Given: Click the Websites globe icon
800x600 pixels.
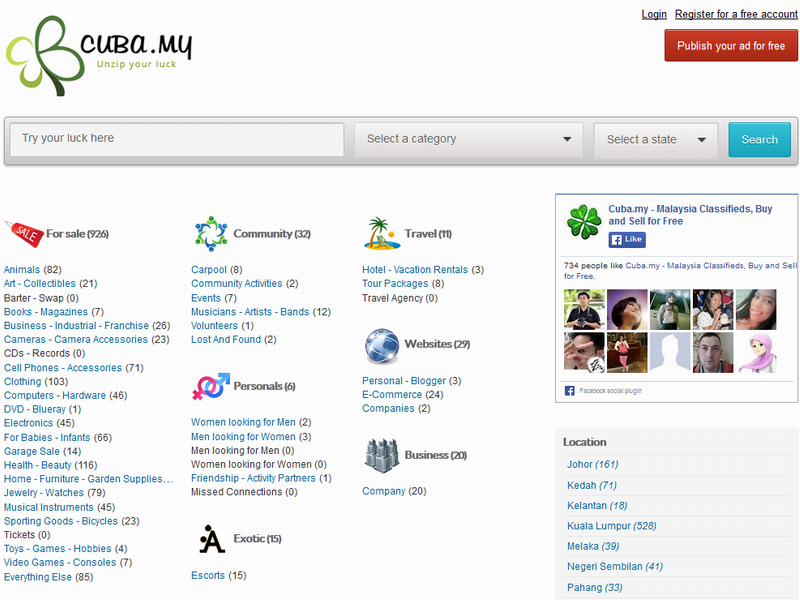Looking at the screenshot, I should point(382,345).
